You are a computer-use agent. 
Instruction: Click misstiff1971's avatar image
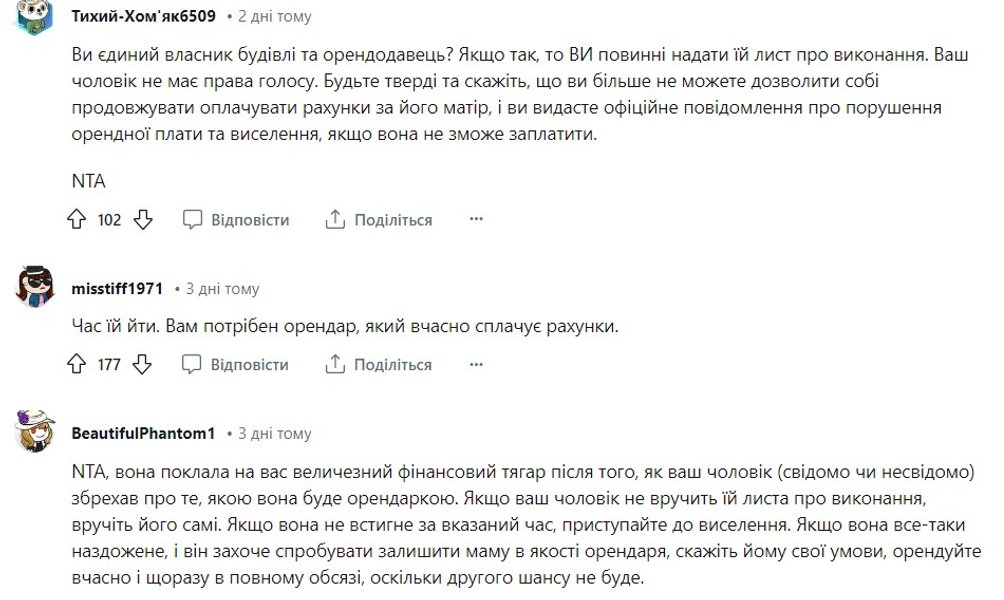coord(37,288)
